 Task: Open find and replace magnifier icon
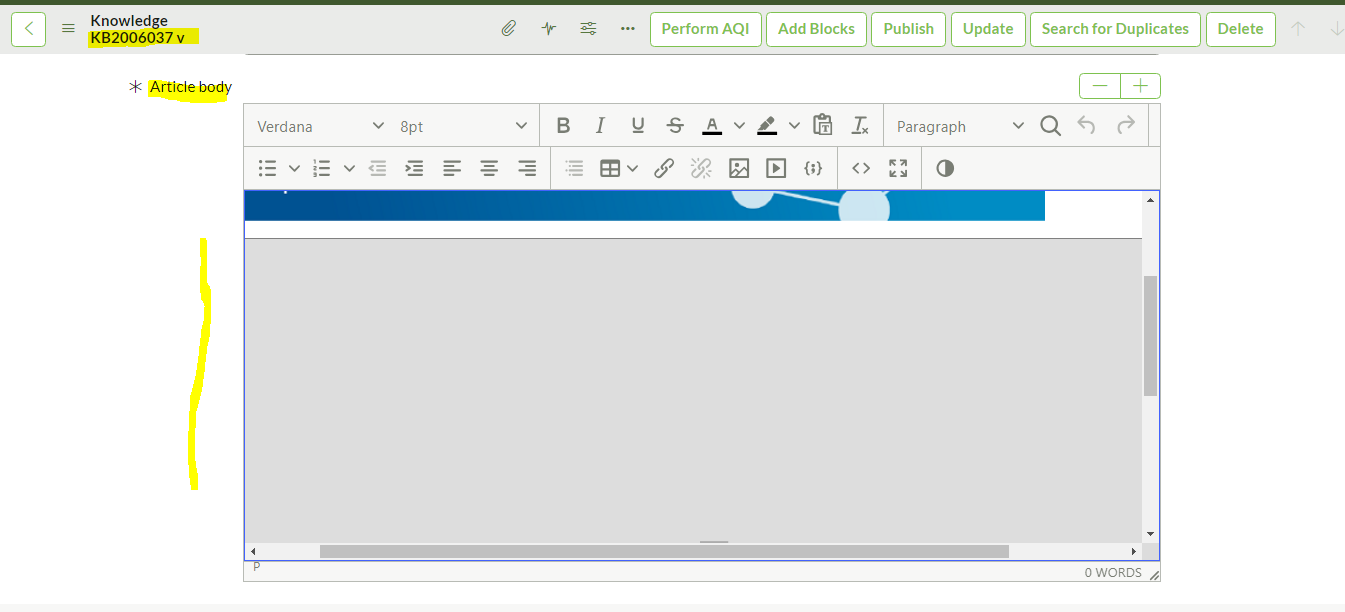tap(1050, 126)
